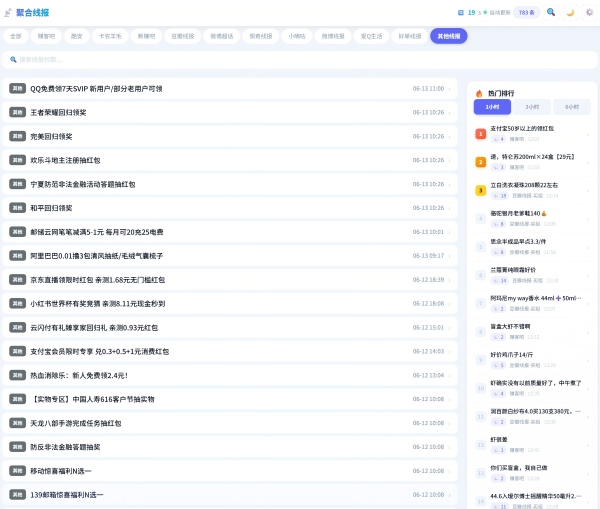
Task: Click the list icon beside the 19s countdown
Action: 461,13
